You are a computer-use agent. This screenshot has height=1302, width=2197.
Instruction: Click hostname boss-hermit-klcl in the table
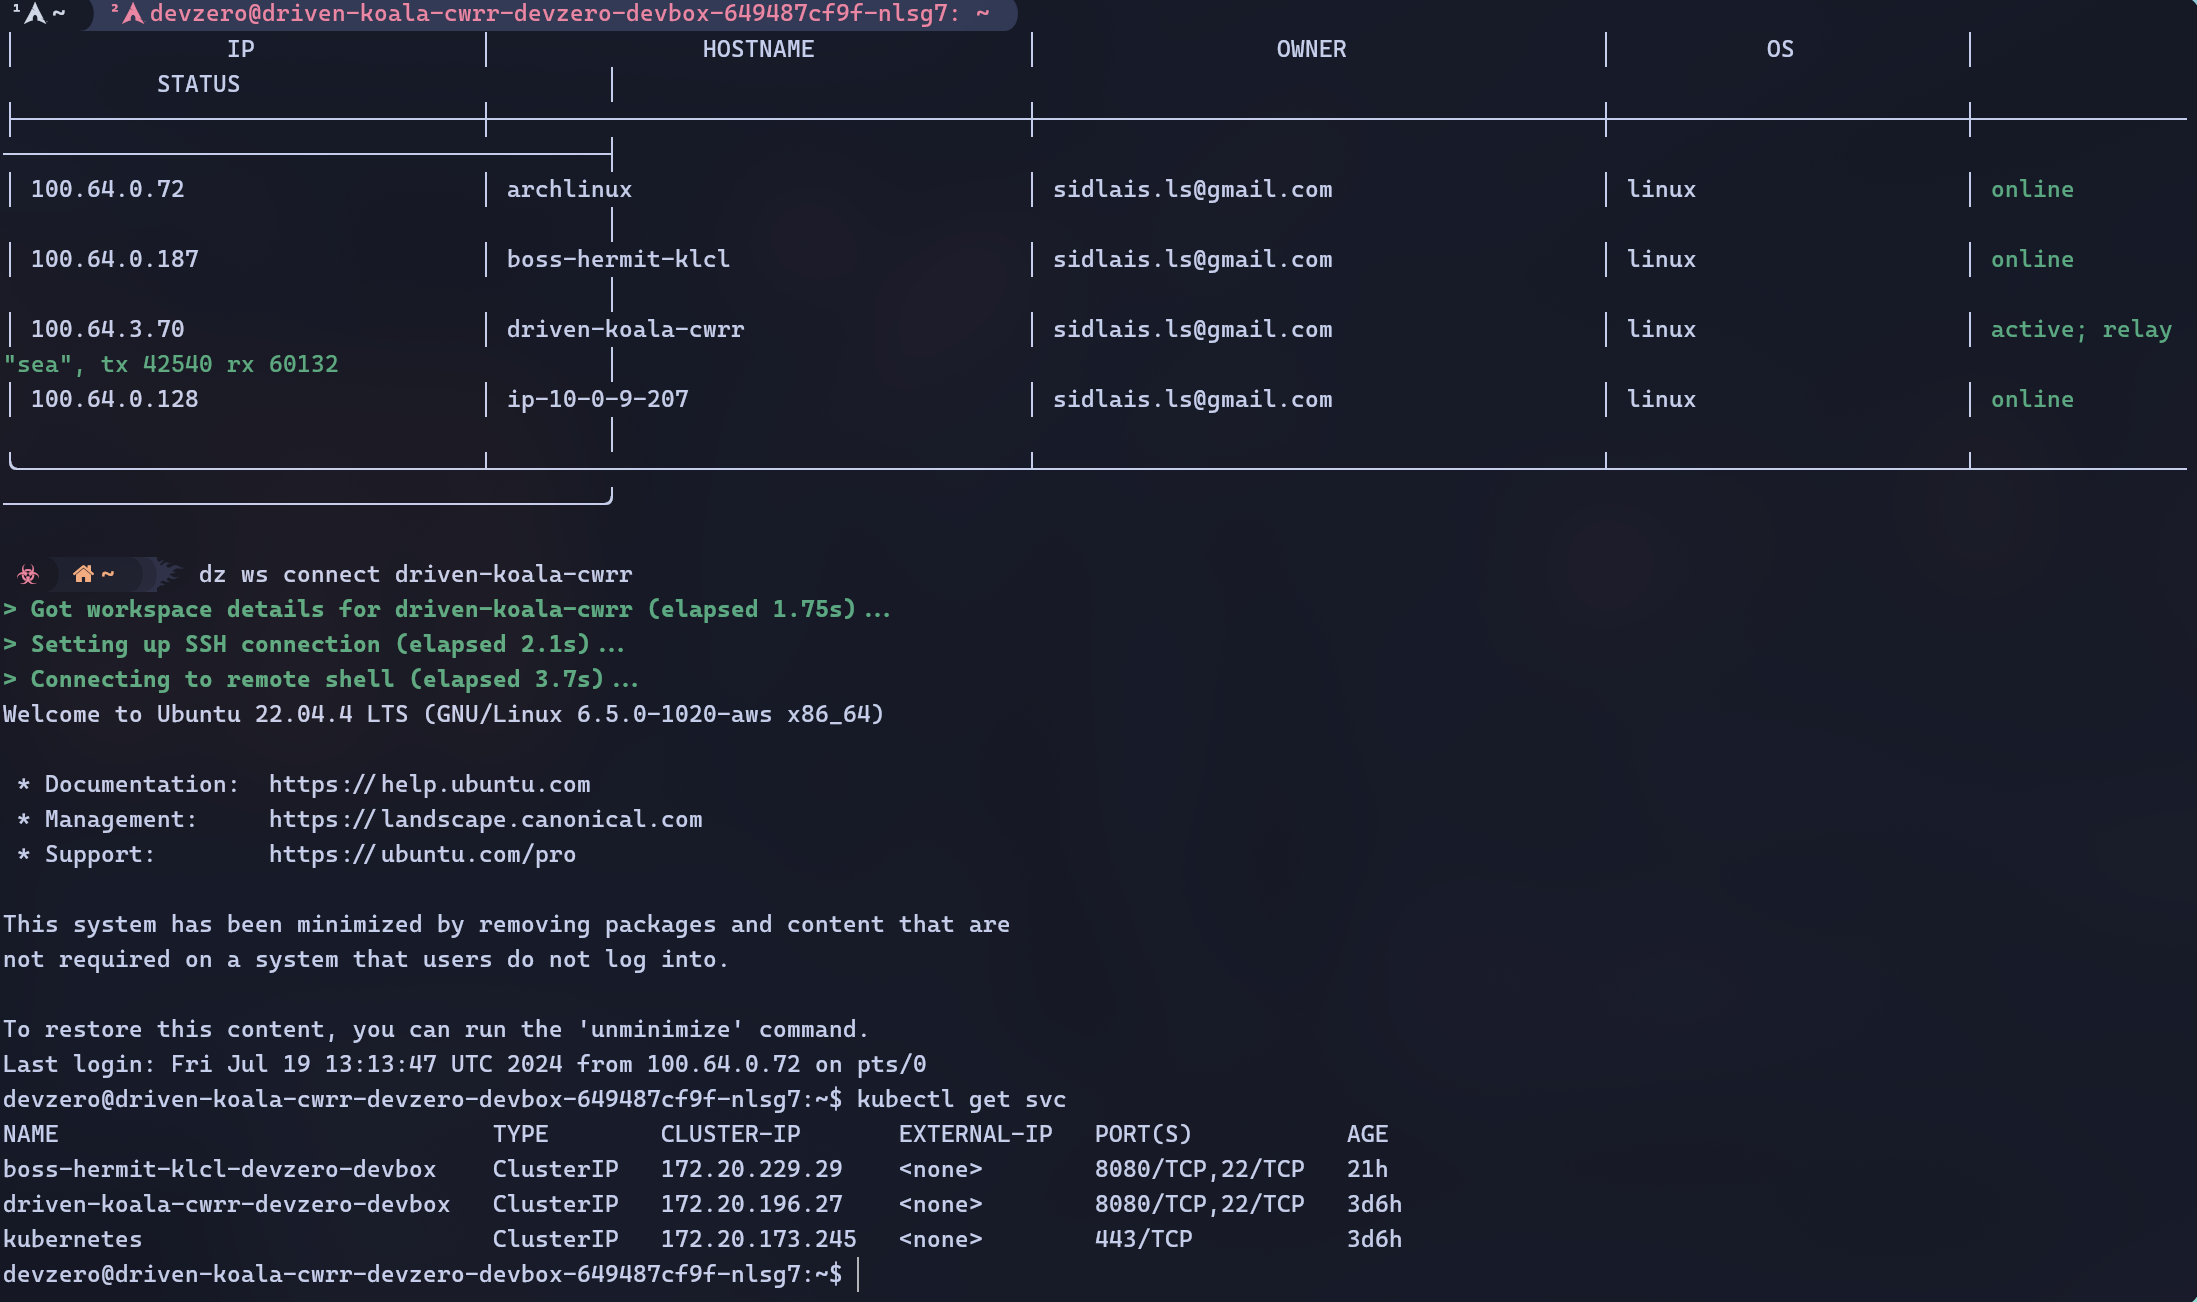click(618, 259)
